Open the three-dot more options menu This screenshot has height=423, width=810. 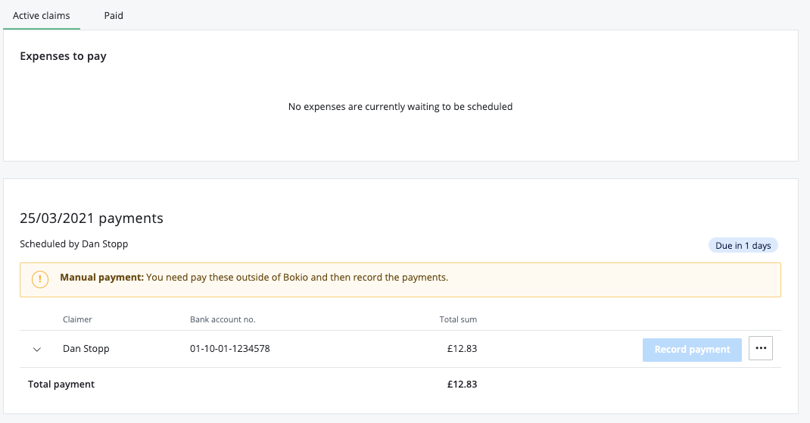(761, 348)
